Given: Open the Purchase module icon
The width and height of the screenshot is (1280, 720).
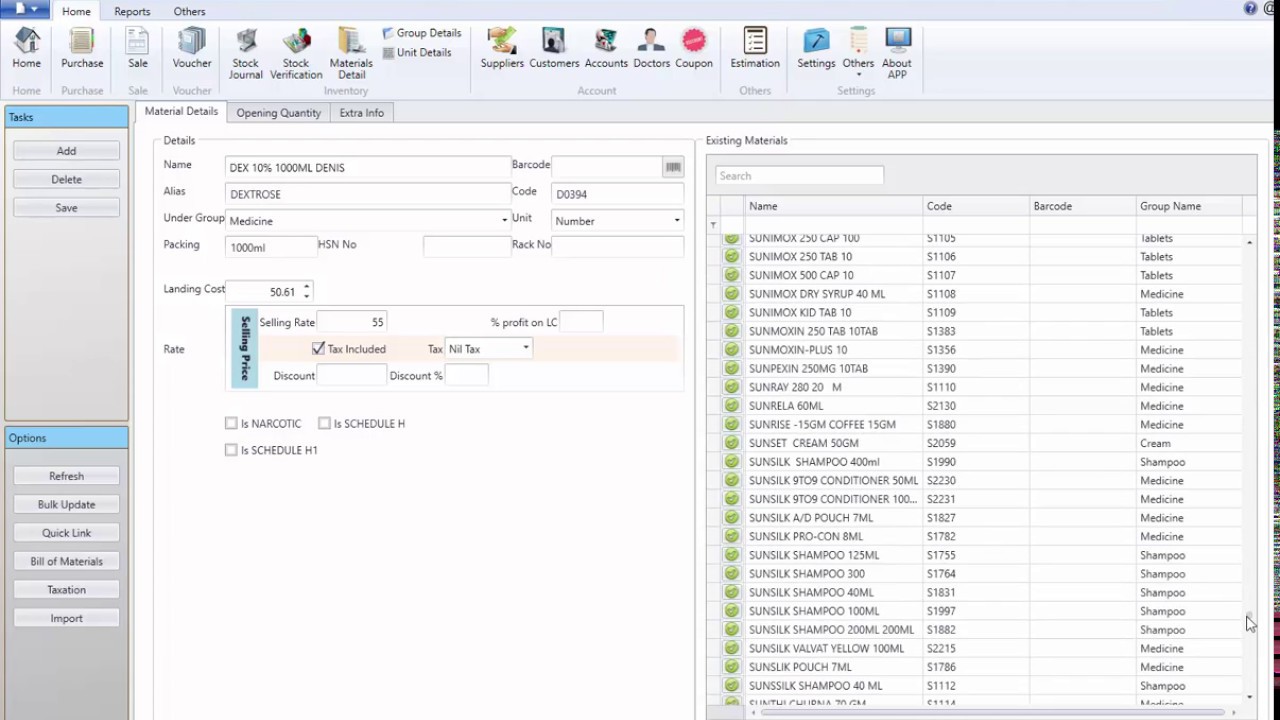Looking at the screenshot, I should 82,48.
